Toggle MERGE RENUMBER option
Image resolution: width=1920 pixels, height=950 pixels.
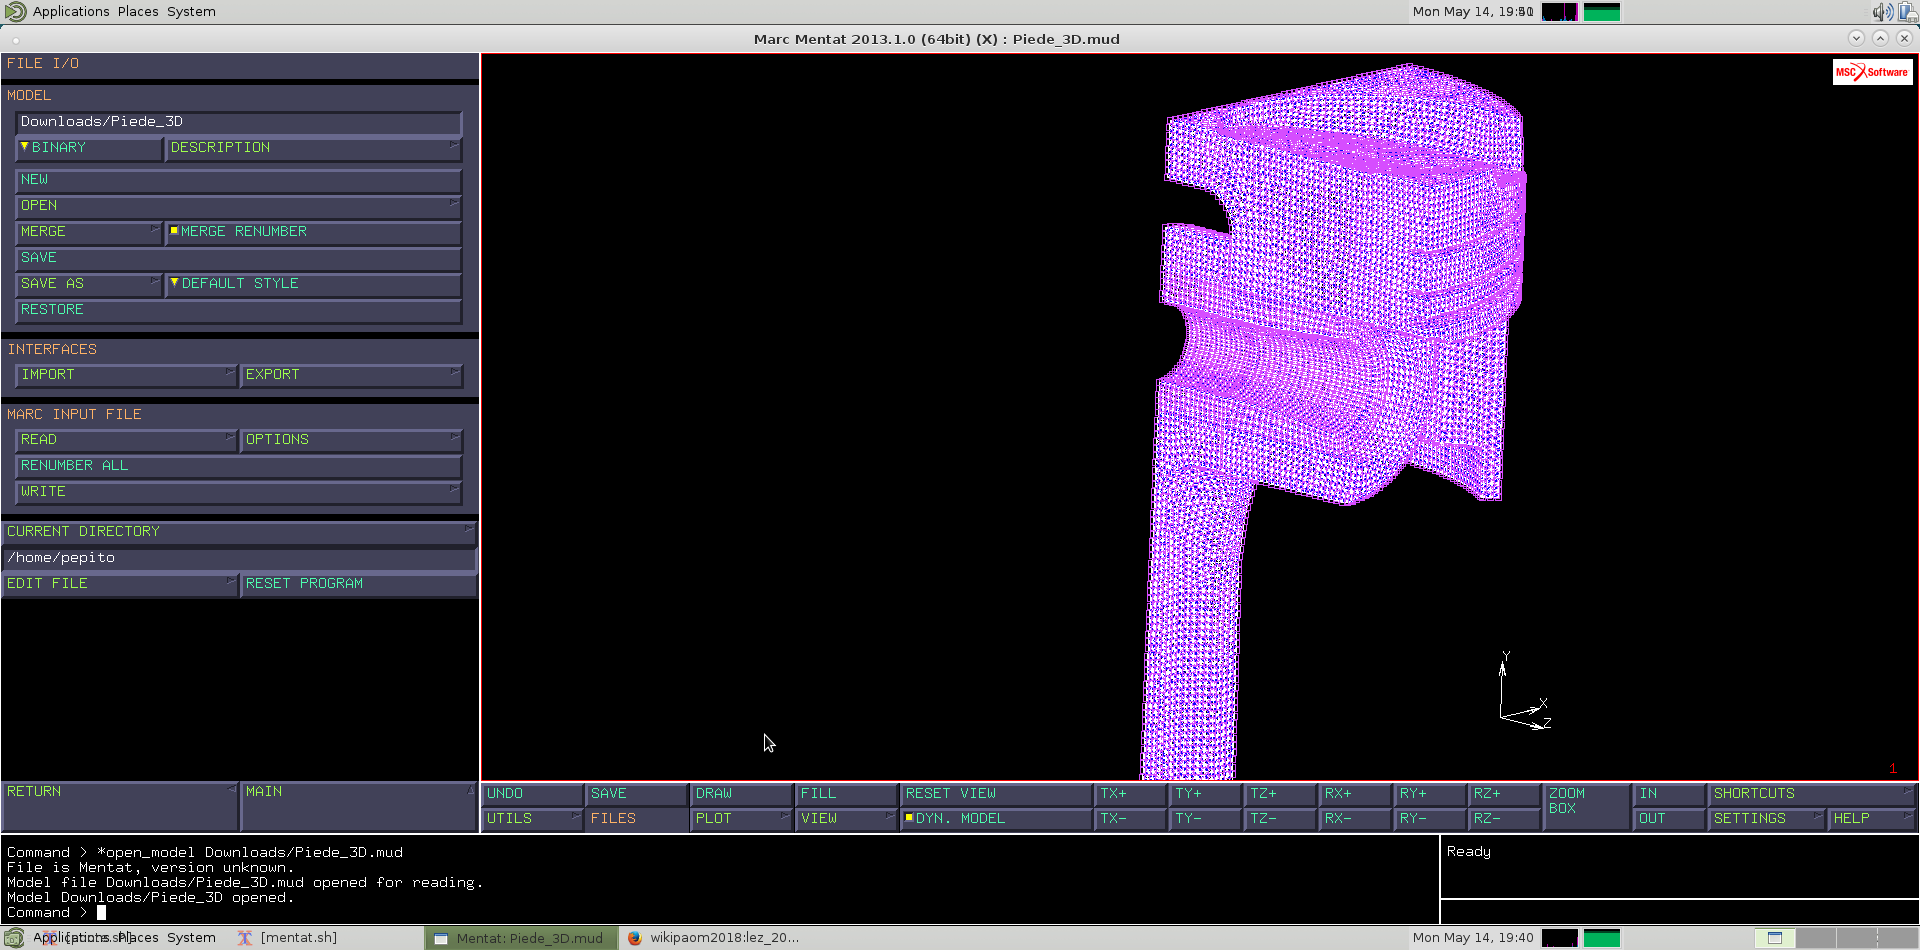pyautogui.click(x=313, y=232)
